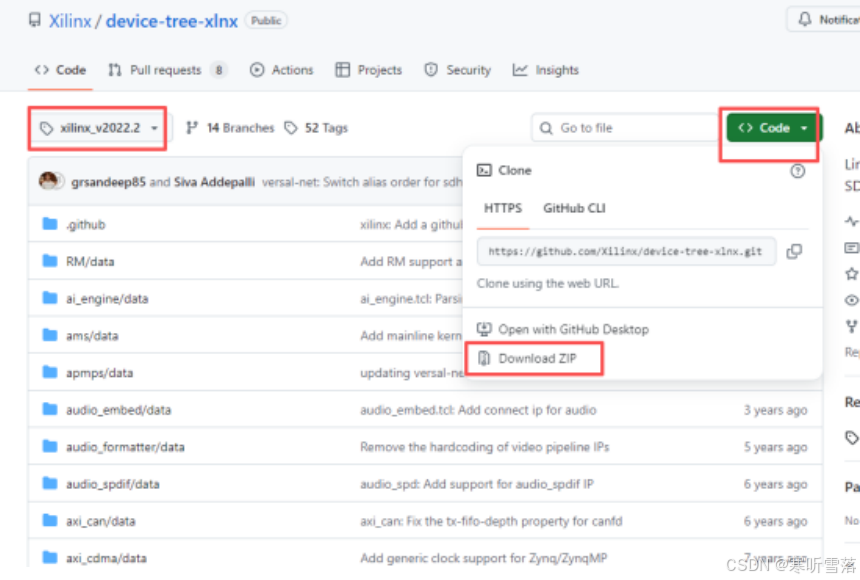Open the Actions tab
Viewport: 860px width, 580px height.
(281, 70)
